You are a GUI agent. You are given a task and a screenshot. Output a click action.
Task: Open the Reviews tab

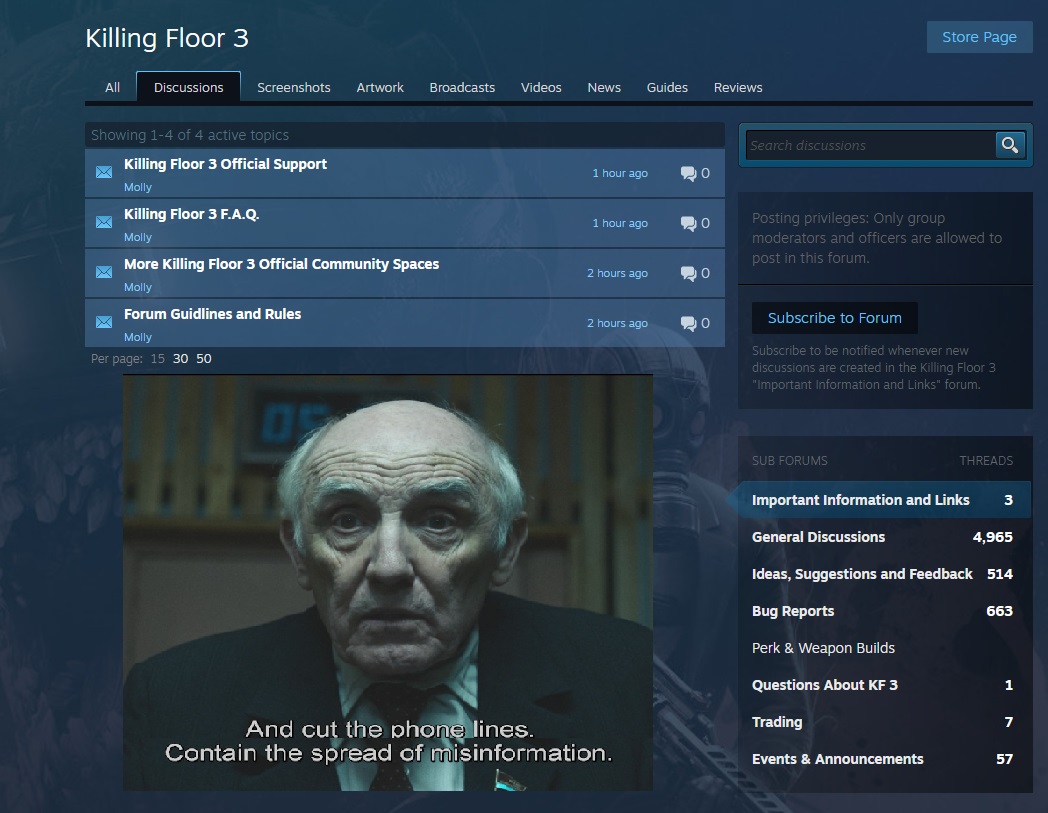tap(738, 88)
